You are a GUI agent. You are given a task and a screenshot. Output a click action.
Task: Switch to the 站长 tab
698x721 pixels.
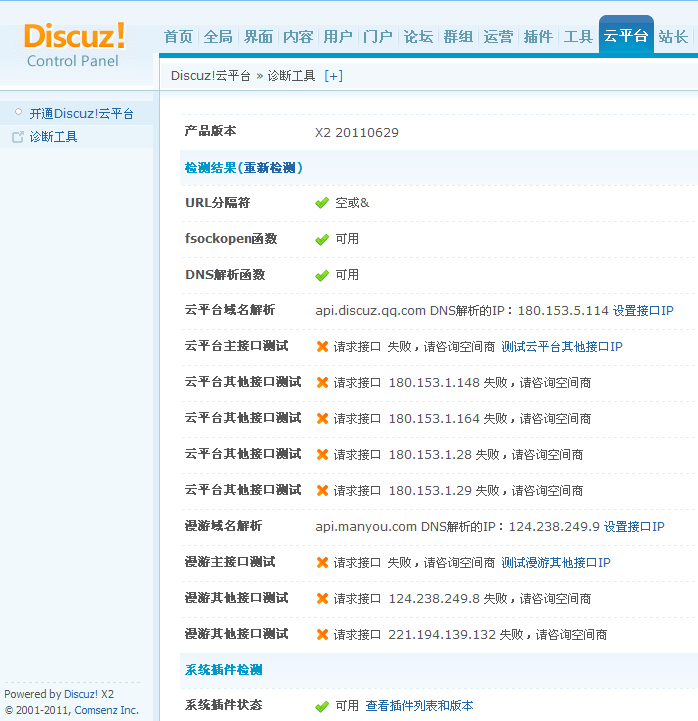click(x=673, y=37)
